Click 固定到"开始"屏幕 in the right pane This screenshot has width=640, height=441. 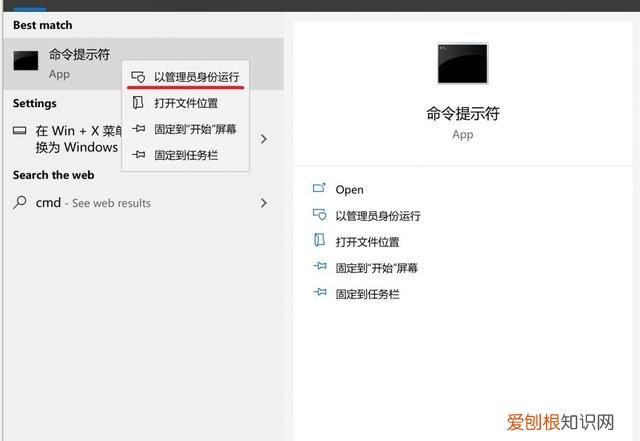pos(377,268)
